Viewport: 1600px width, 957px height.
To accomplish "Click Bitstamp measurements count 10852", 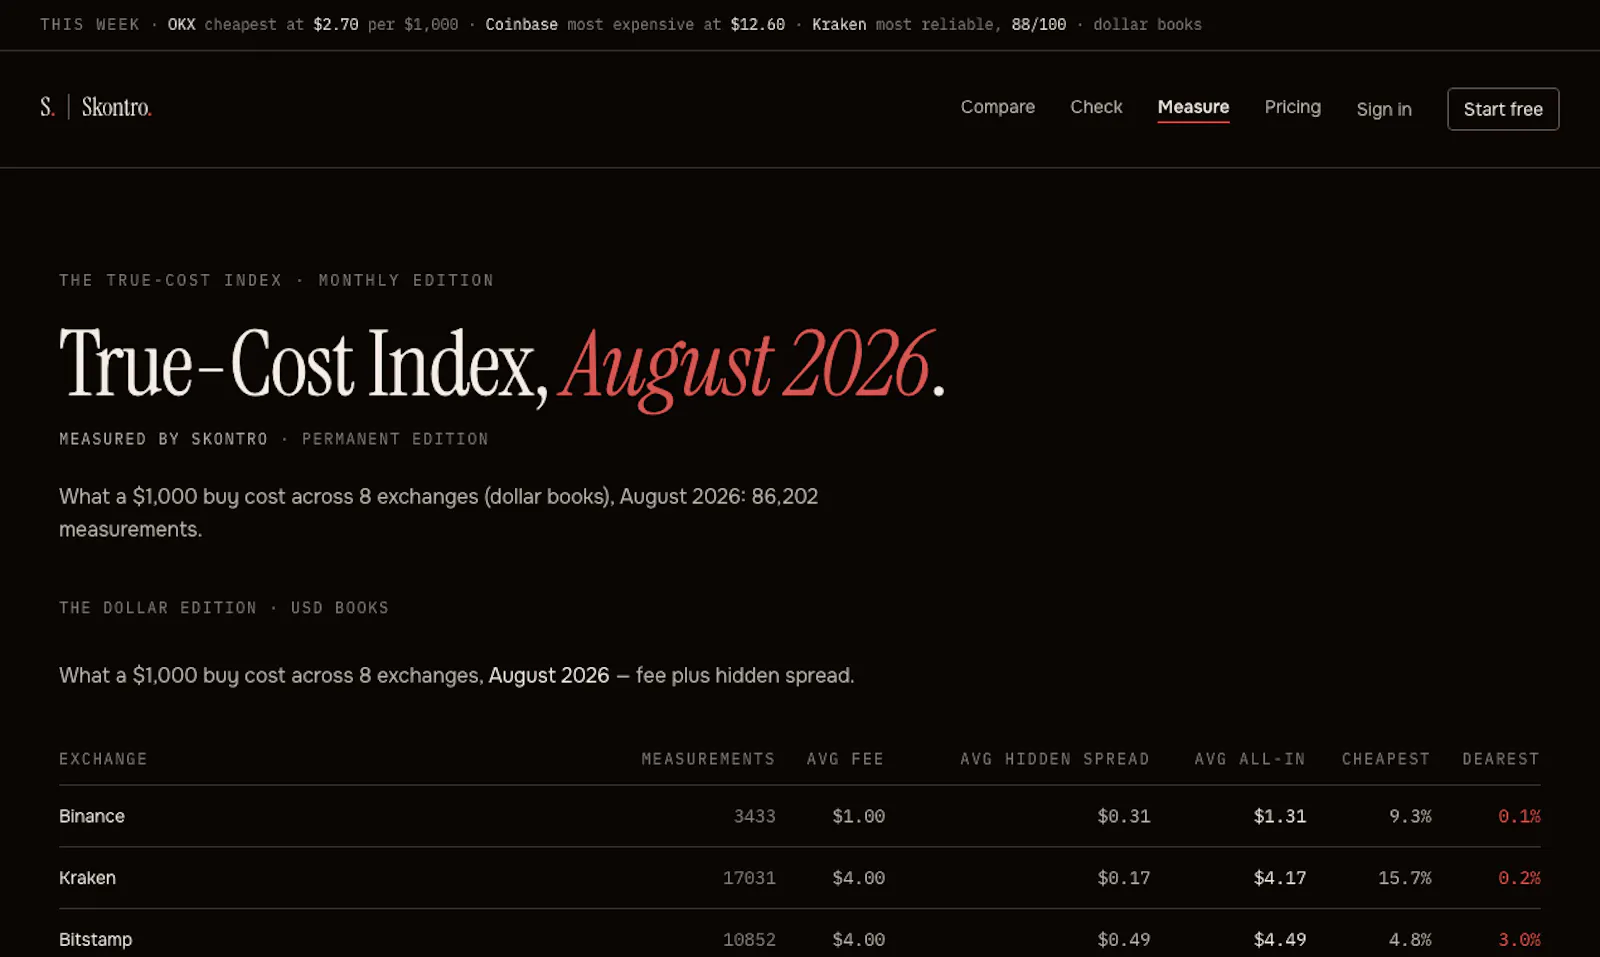I will pyautogui.click(x=750, y=940).
